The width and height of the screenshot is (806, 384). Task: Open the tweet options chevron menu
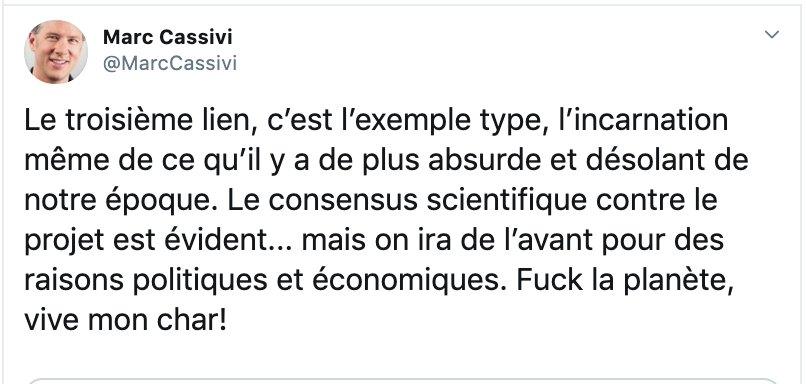(772, 35)
